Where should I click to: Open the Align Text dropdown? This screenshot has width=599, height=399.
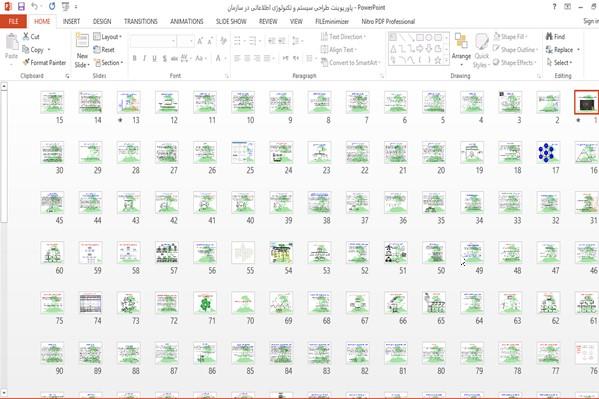click(x=338, y=50)
